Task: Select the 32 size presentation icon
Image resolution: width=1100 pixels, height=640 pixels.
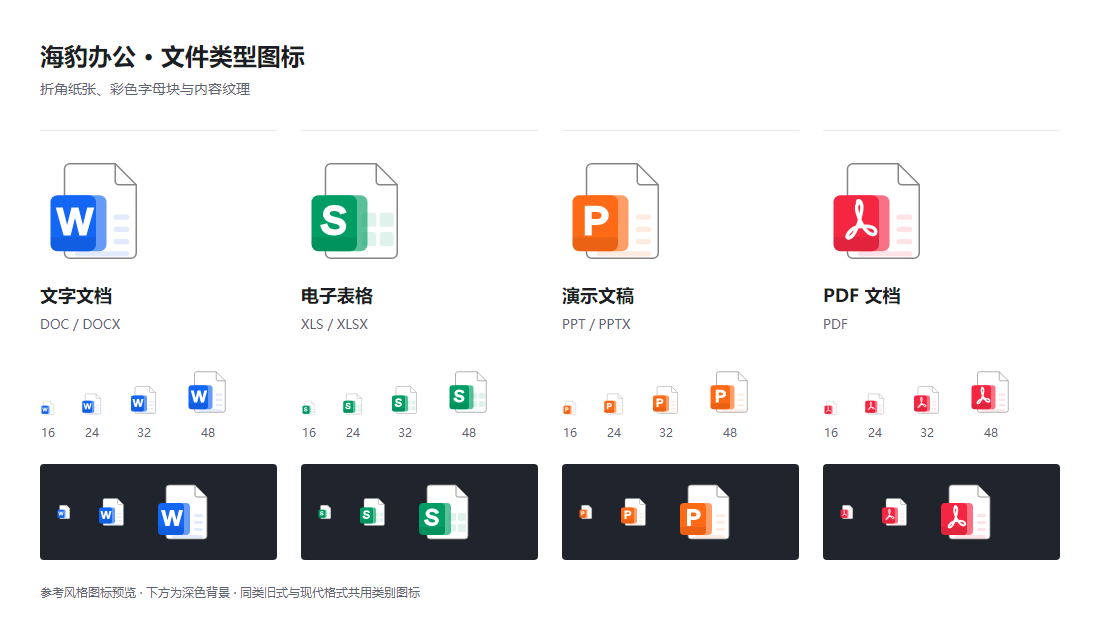Action: pos(666,401)
